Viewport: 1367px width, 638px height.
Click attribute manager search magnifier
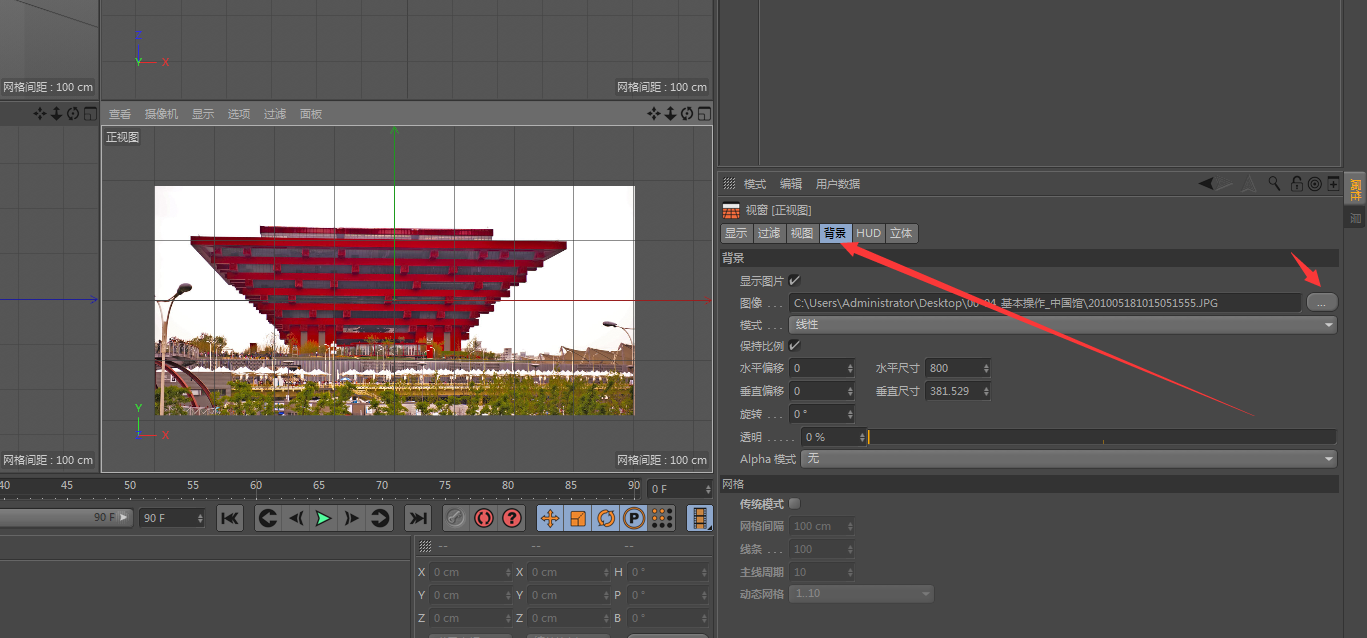(x=1274, y=183)
